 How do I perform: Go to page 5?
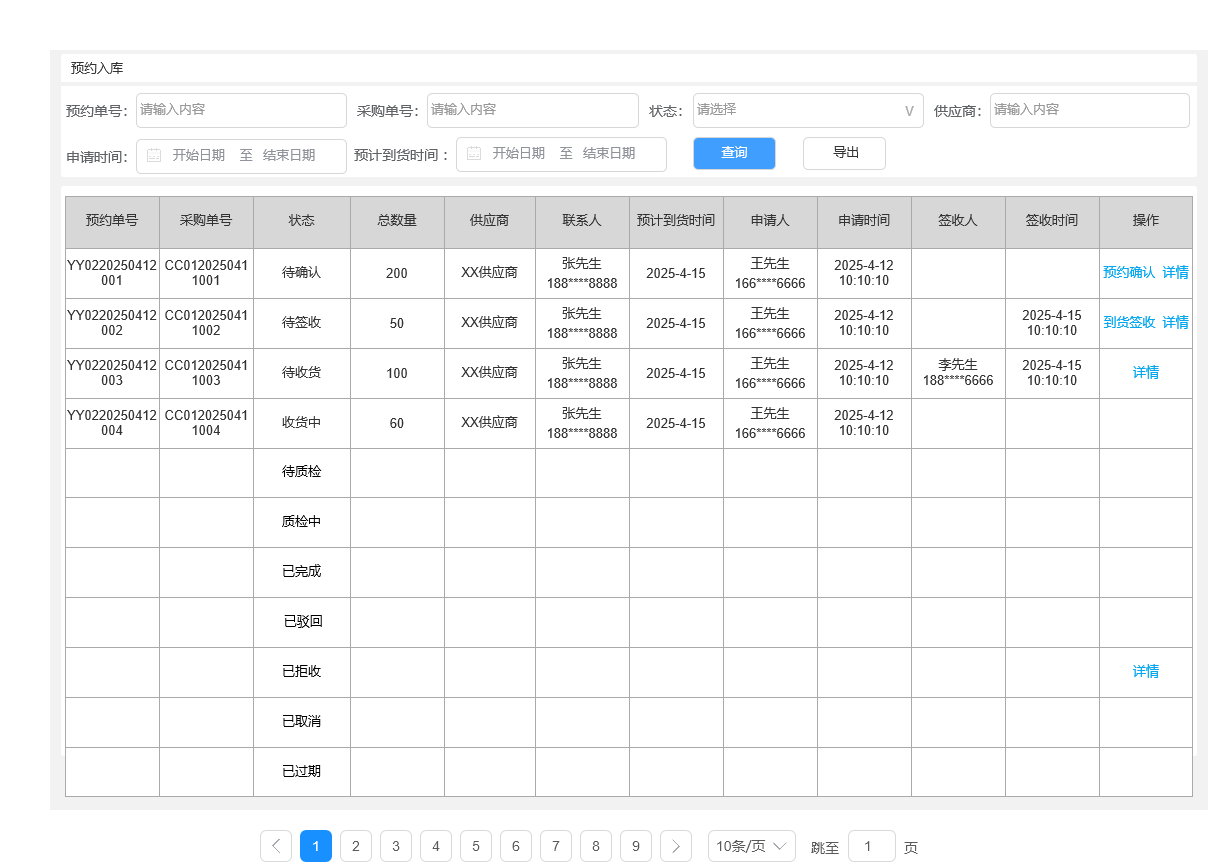(476, 846)
